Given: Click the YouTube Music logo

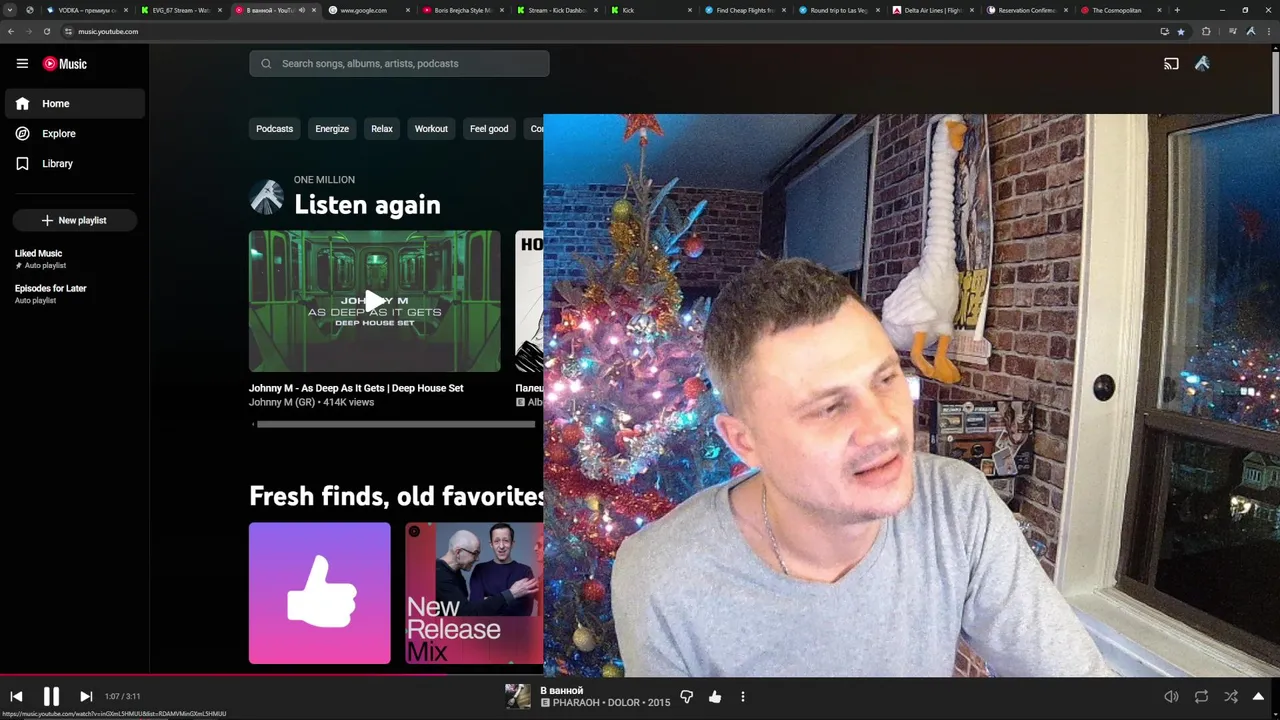Looking at the screenshot, I should coord(65,63).
